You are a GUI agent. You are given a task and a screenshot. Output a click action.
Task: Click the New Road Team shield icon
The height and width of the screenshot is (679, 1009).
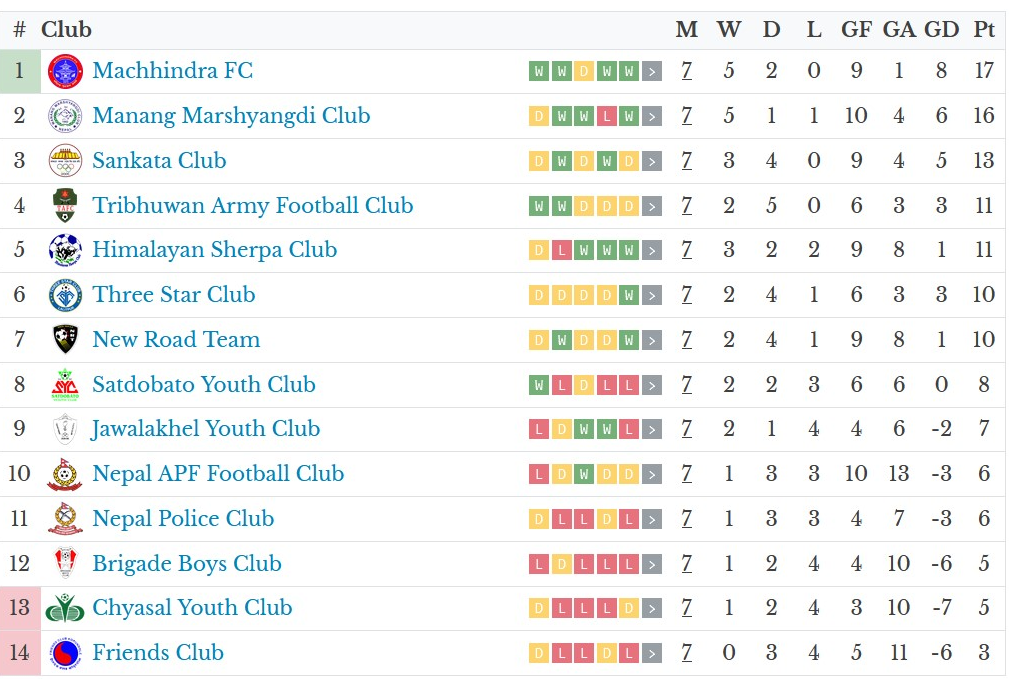(66, 340)
